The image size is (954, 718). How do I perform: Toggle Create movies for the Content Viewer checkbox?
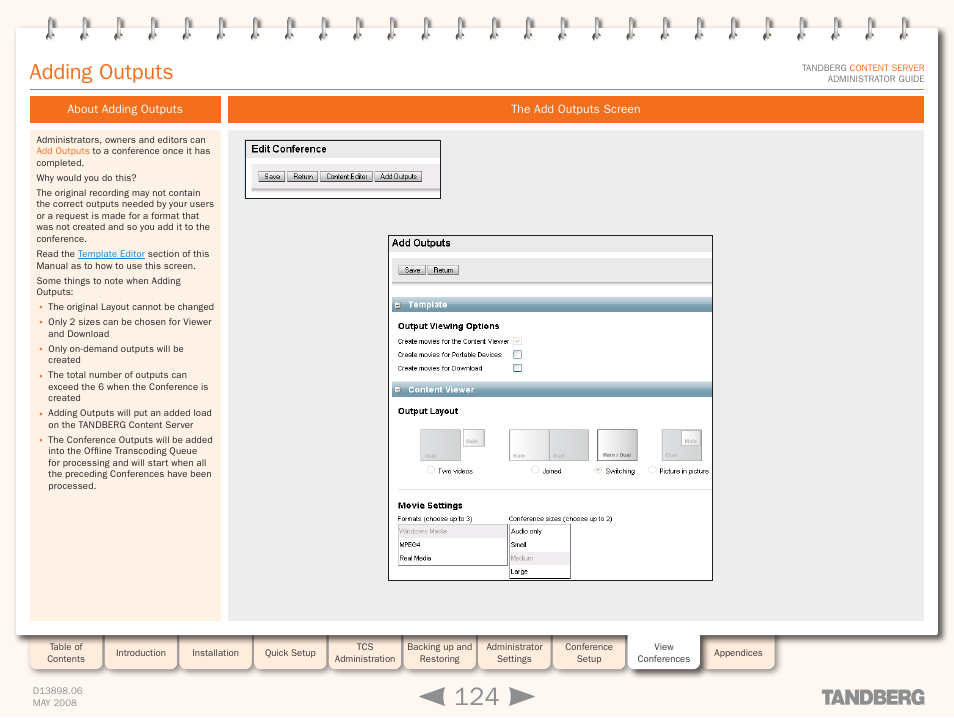click(x=517, y=341)
